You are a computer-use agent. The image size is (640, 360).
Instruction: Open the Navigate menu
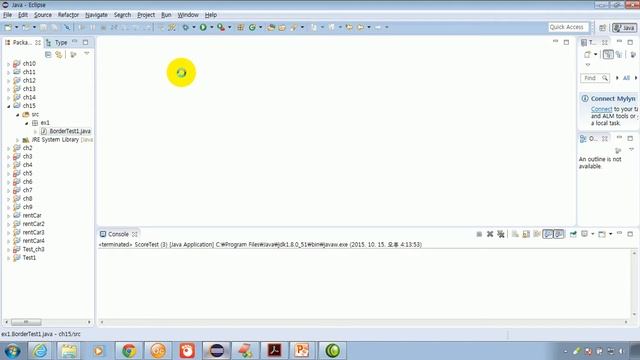[96, 15]
